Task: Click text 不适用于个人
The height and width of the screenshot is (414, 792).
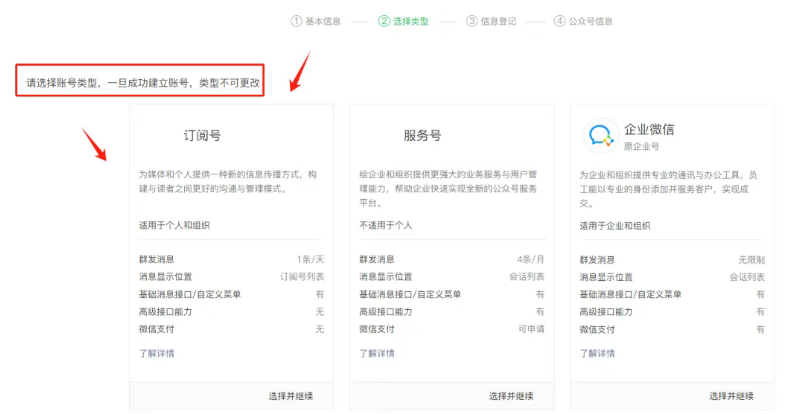Action: click(385, 225)
